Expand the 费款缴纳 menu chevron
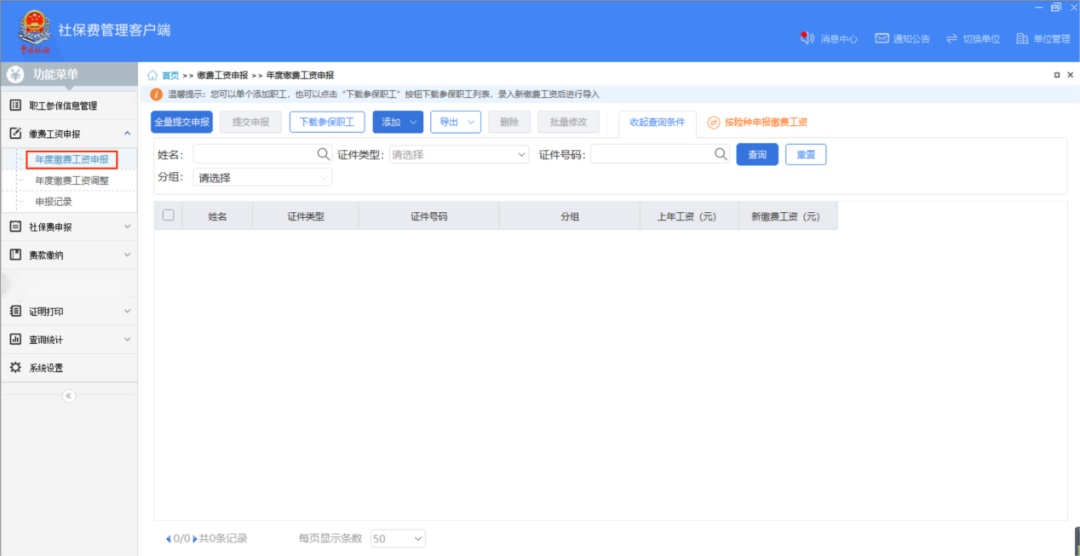 point(127,254)
